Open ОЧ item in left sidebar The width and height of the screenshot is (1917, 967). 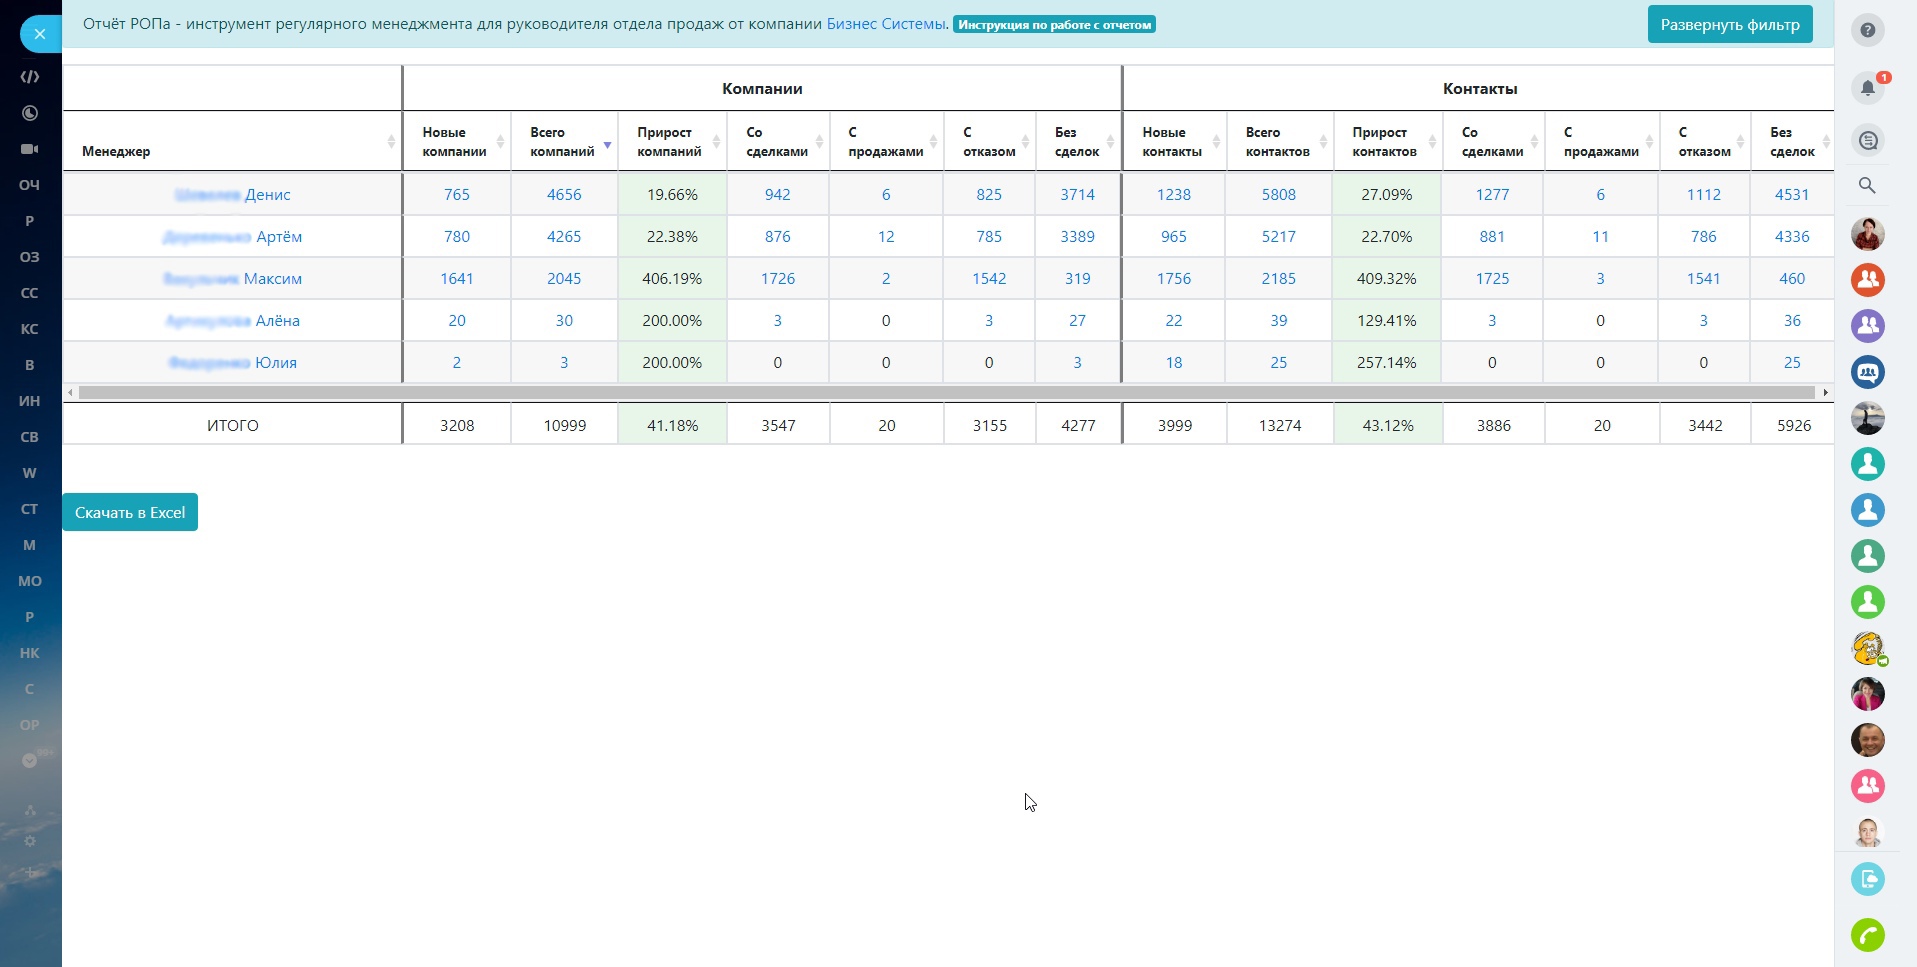pyautogui.click(x=29, y=185)
